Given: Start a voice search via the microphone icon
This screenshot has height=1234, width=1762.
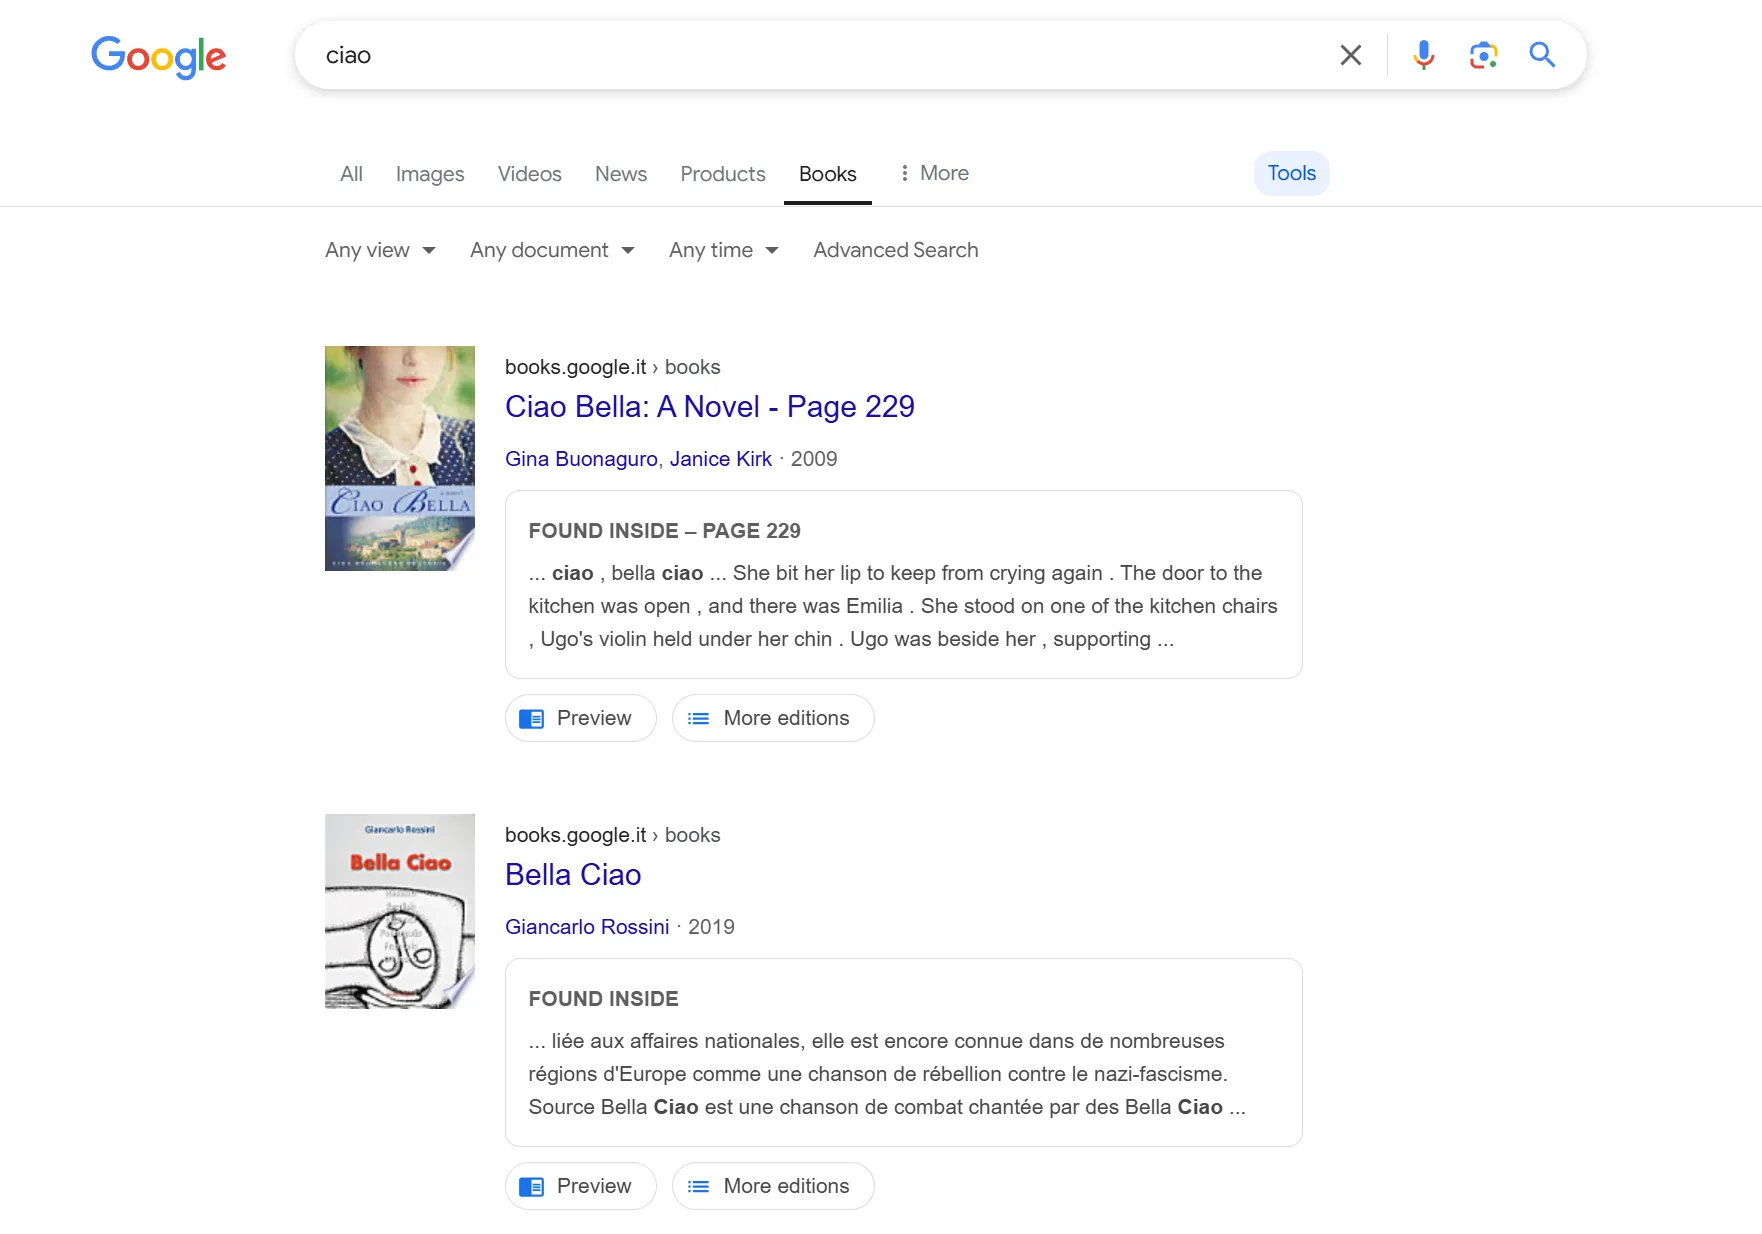Looking at the screenshot, I should (1423, 55).
